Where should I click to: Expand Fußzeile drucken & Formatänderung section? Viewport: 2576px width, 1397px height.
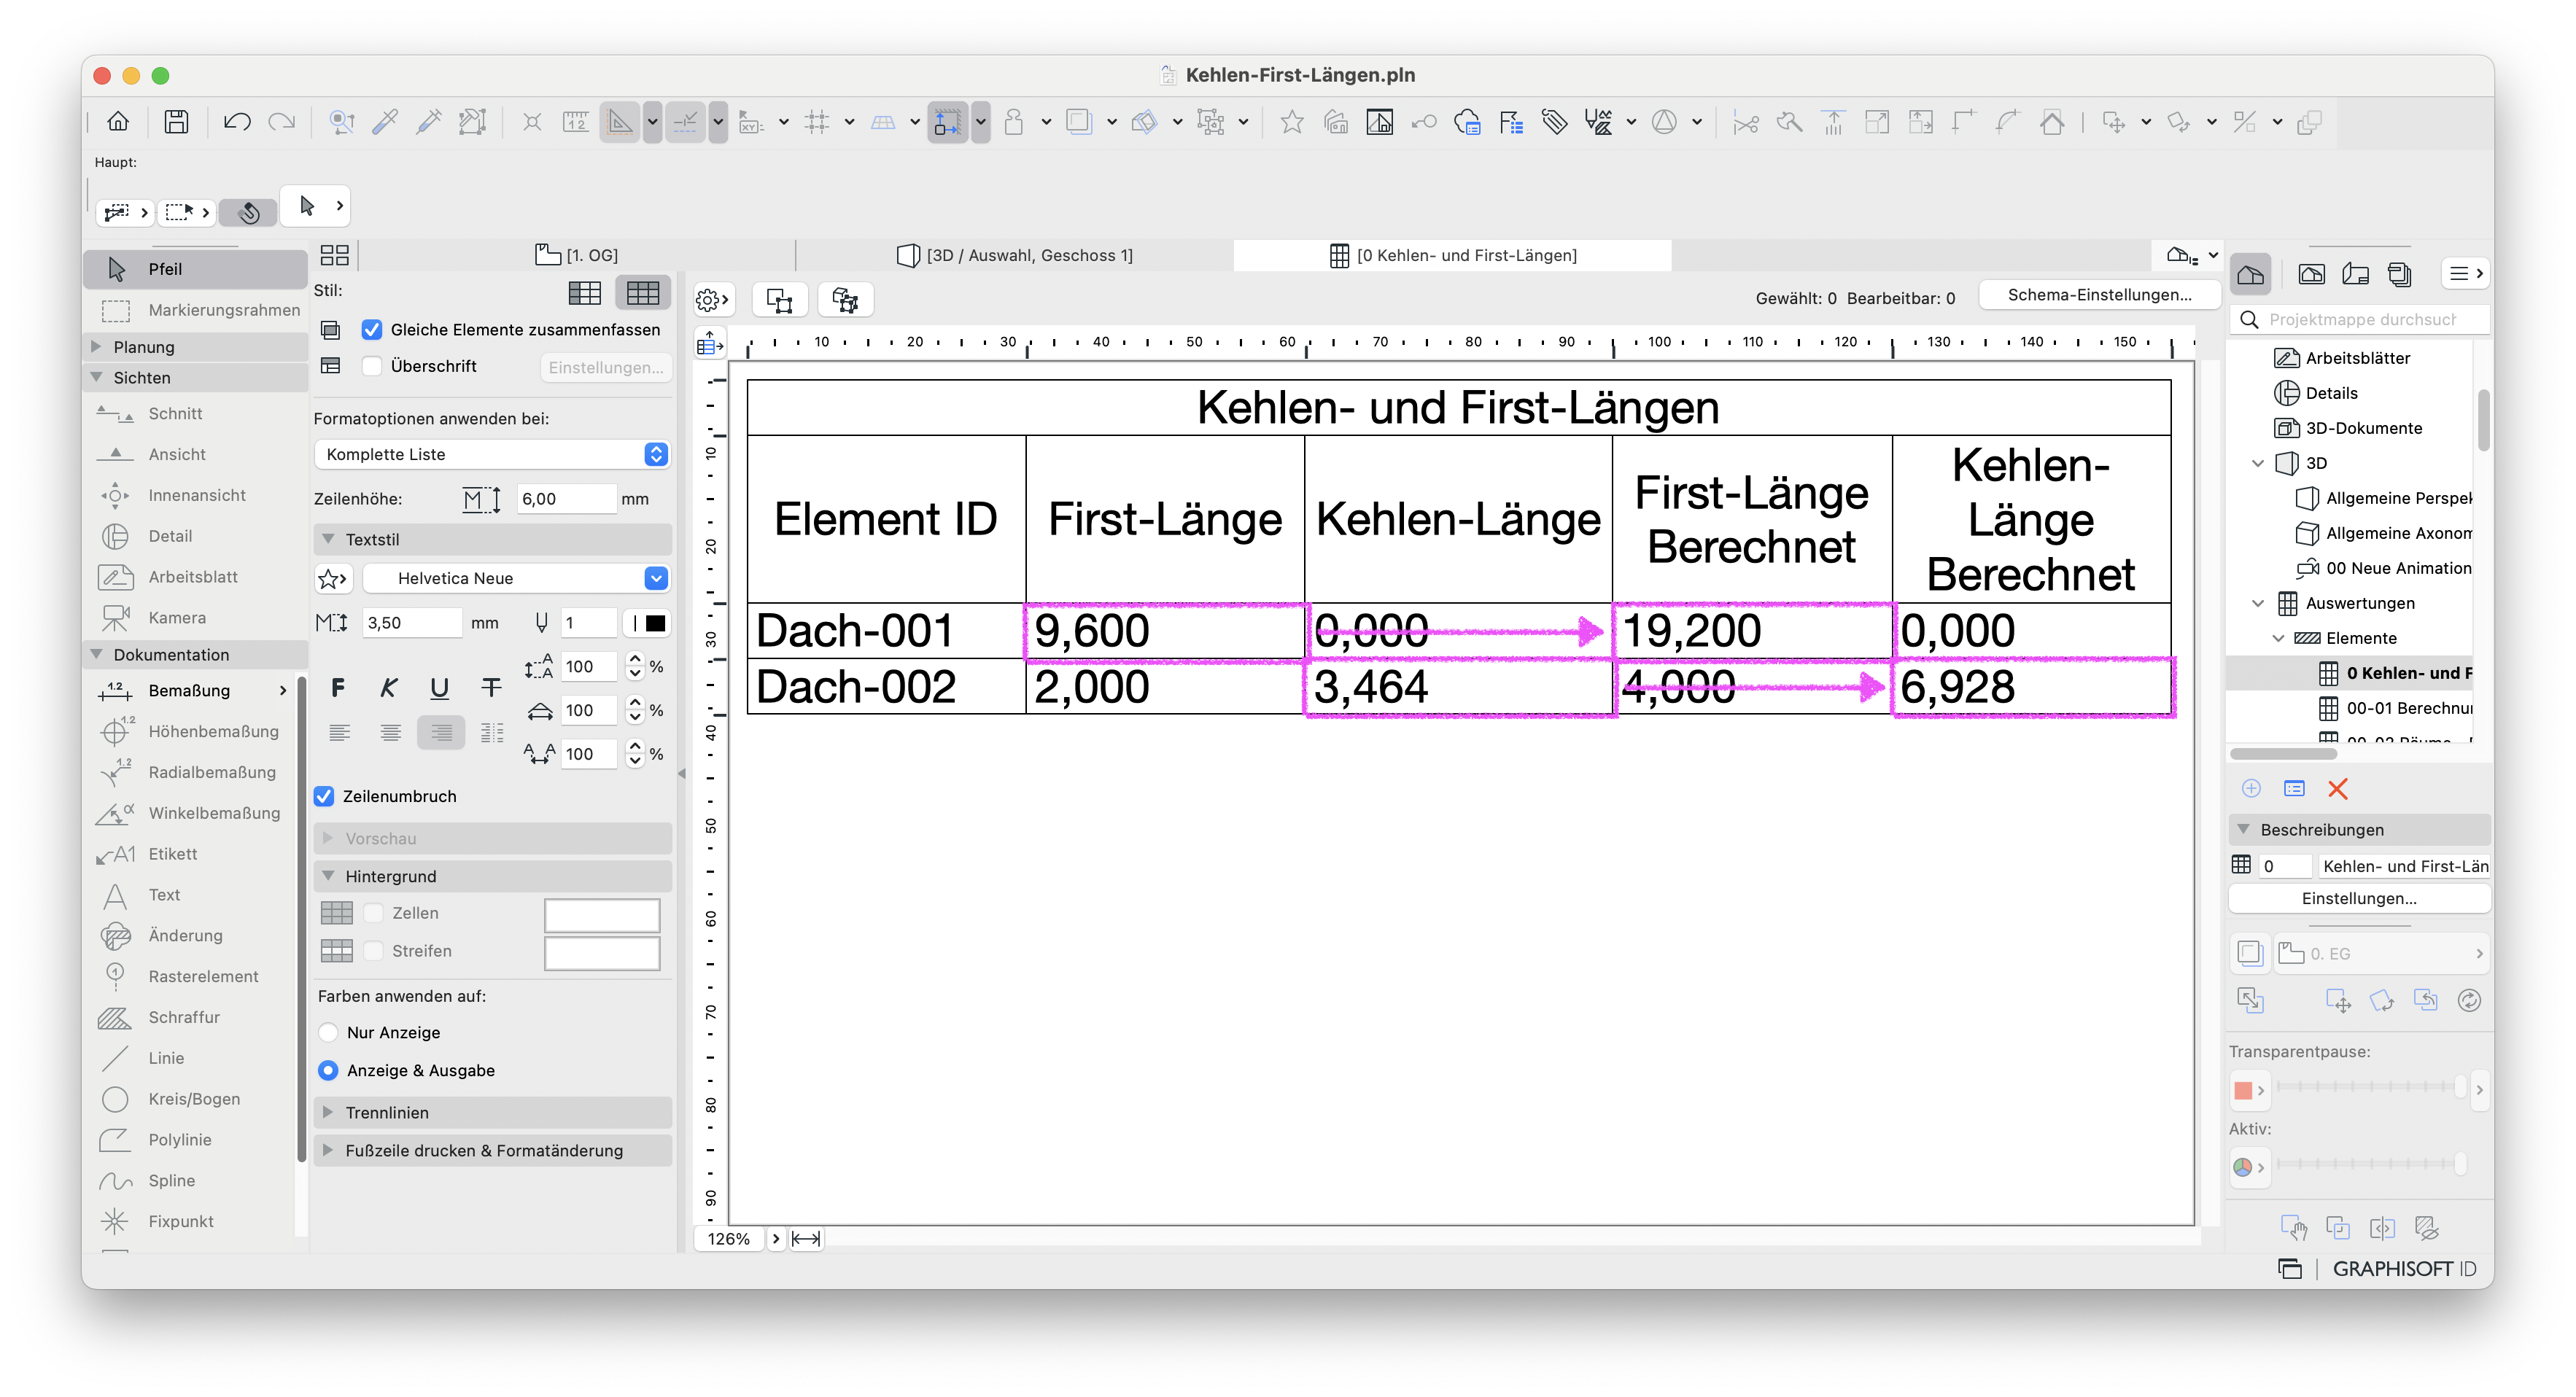pos(328,1150)
